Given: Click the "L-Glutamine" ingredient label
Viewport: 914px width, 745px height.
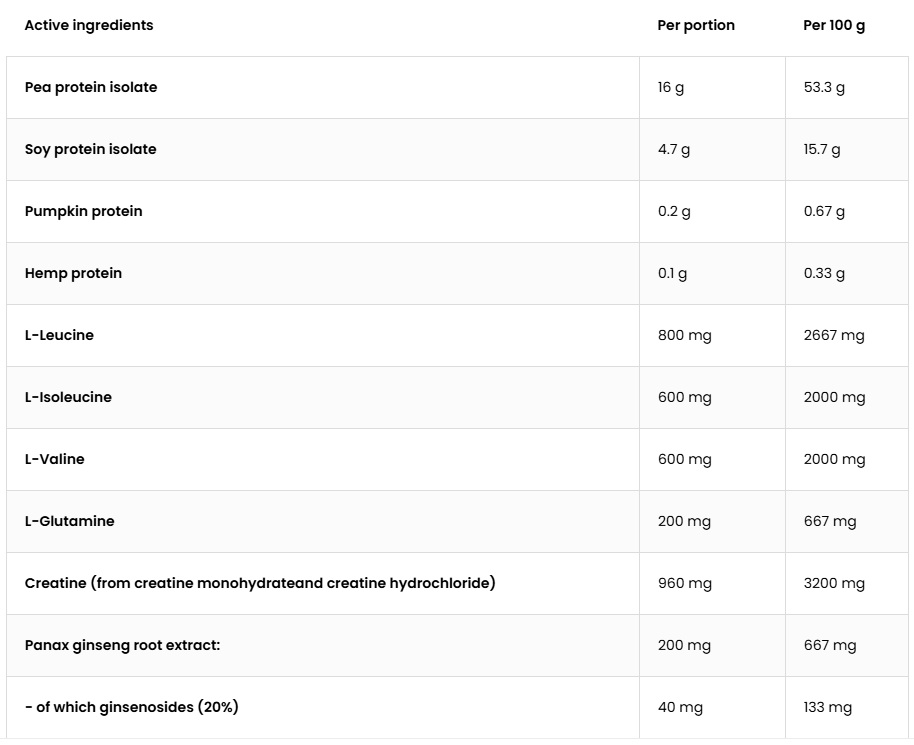Looking at the screenshot, I should click(70, 521).
